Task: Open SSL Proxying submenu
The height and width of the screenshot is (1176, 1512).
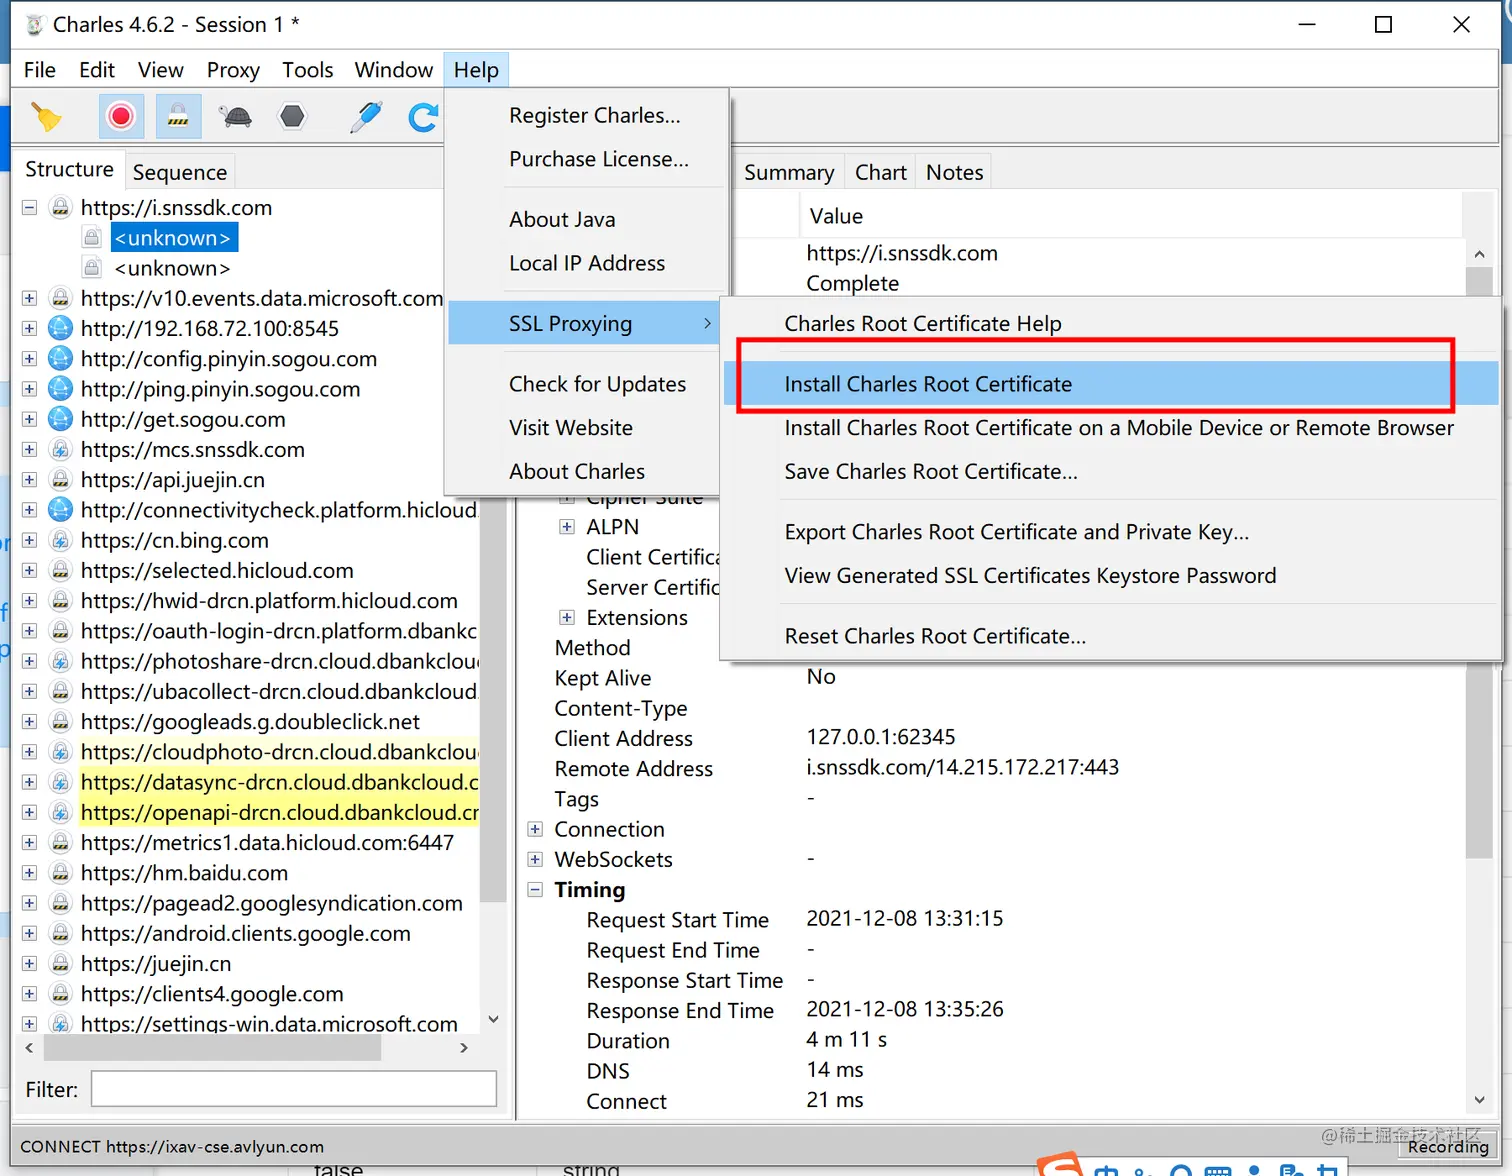Action: pyautogui.click(x=585, y=324)
